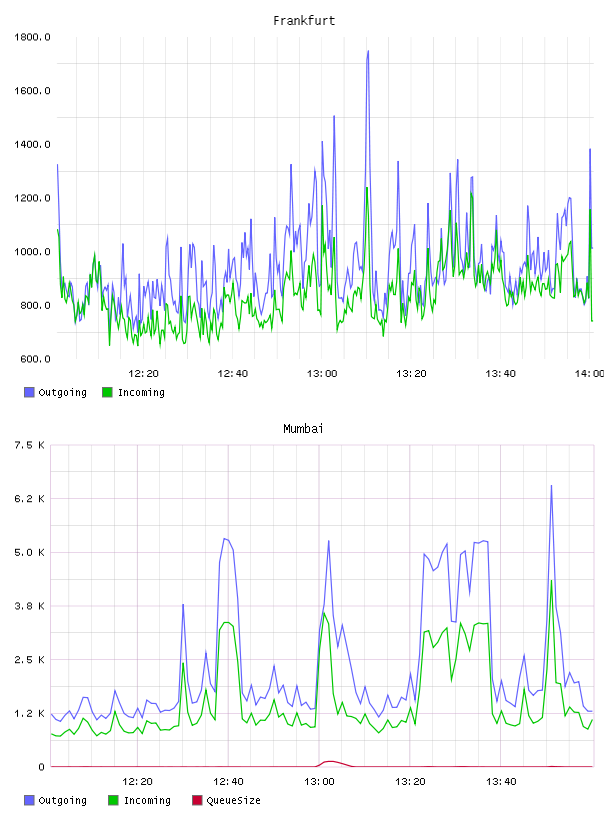Click the 600.0 y-axis label in Frankfurt chart
Image resolution: width=608 pixels, height=816 pixels.
point(35,359)
